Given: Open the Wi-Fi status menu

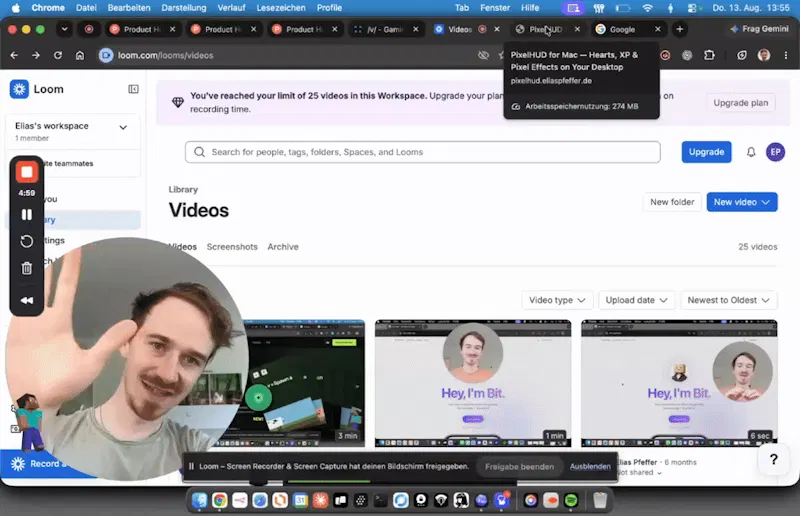Looking at the screenshot, I should (x=647, y=8).
